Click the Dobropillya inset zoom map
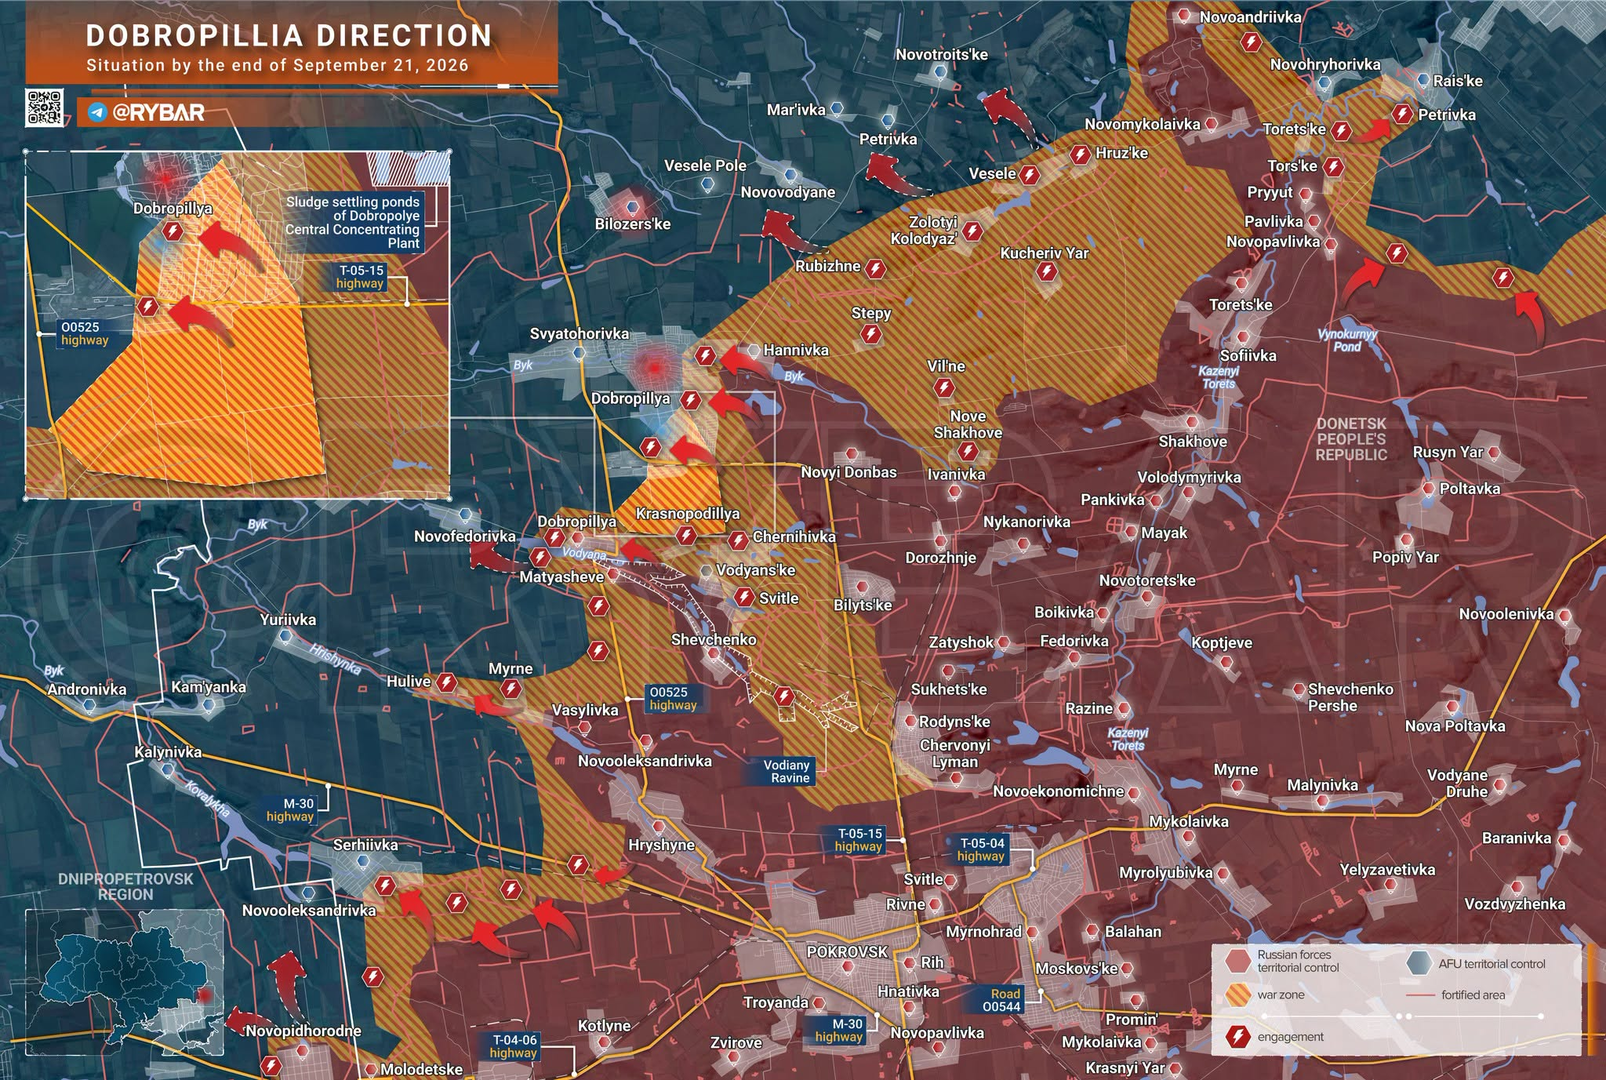This screenshot has height=1080, width=1606. pyautogui.click(x=237, y=325)
